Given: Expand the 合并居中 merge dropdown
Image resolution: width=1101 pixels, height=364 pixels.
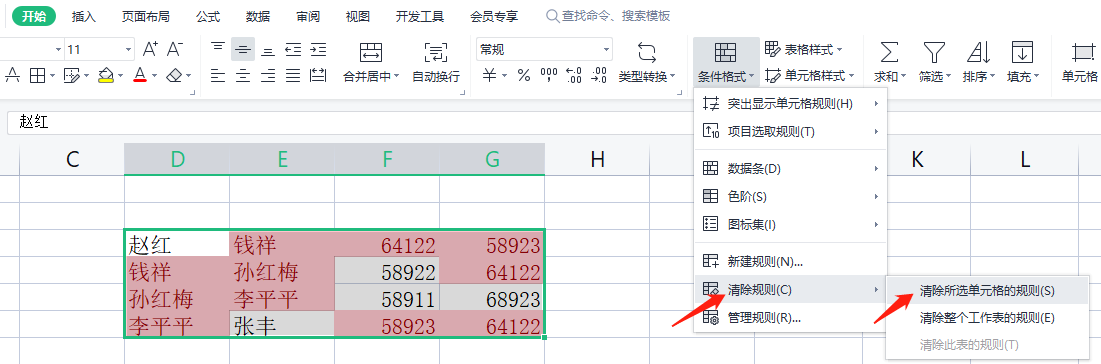Looking at the screenshot, I should tap(396, 76).
